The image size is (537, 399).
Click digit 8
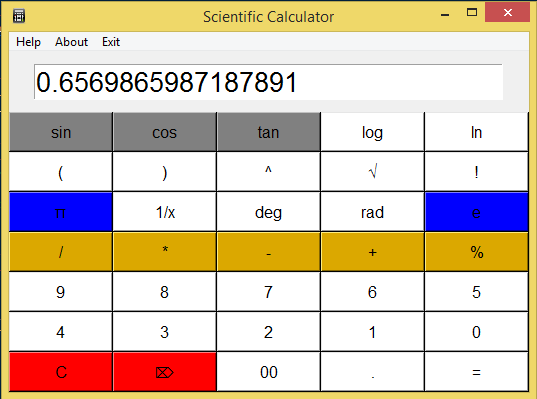pyautogui.click(x=164, y=292)
